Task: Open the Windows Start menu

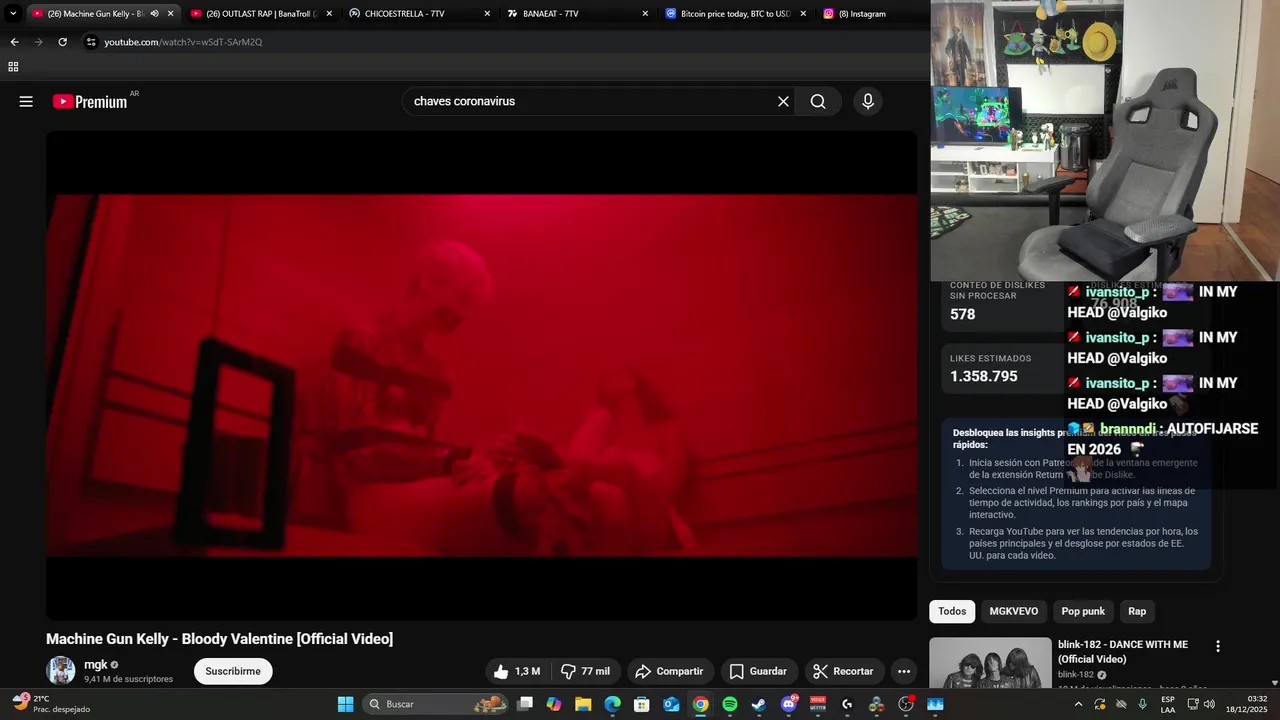Action: coord(345,704)
